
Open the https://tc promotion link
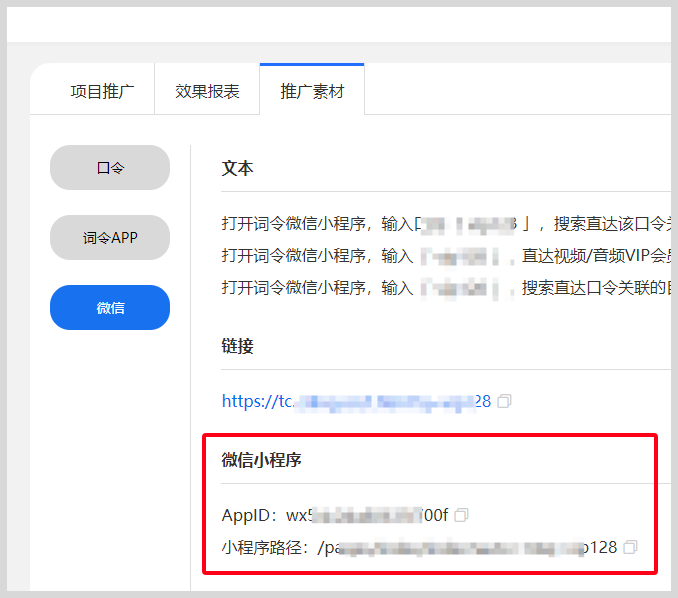356,401
